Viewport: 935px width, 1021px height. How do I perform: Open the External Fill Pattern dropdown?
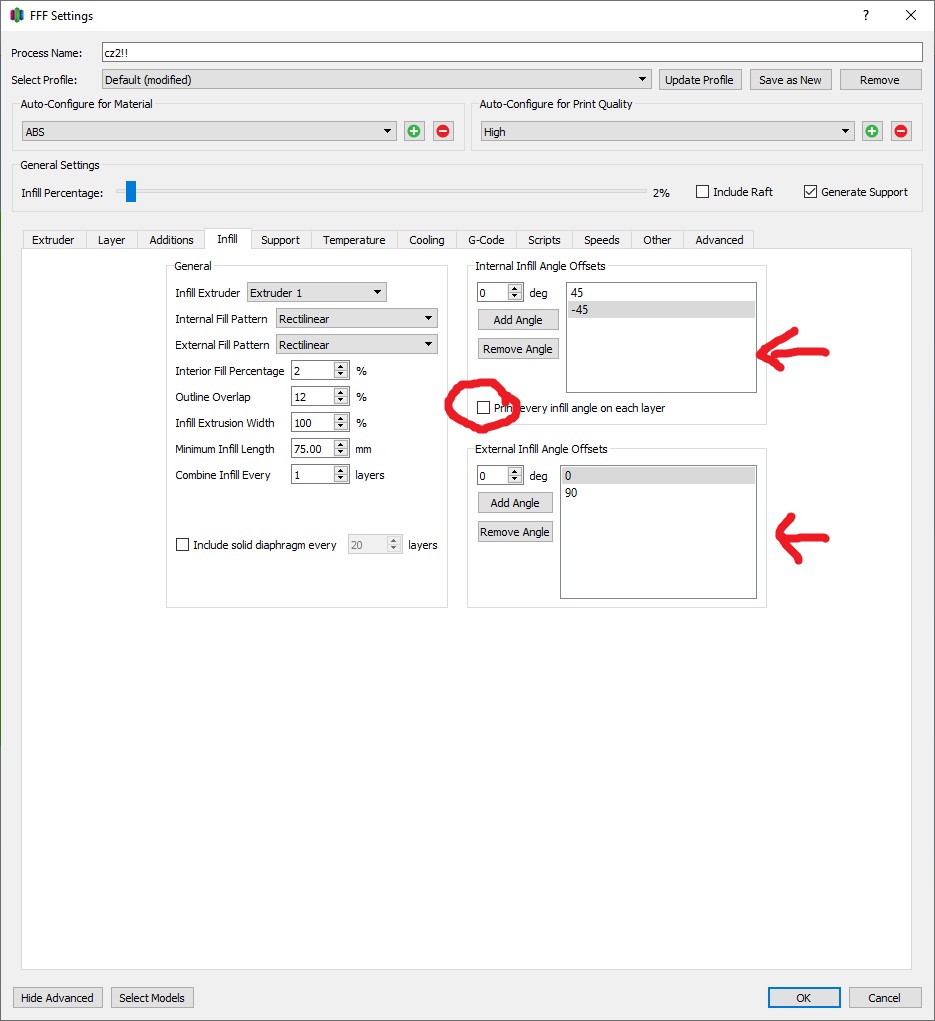(357, 344)
